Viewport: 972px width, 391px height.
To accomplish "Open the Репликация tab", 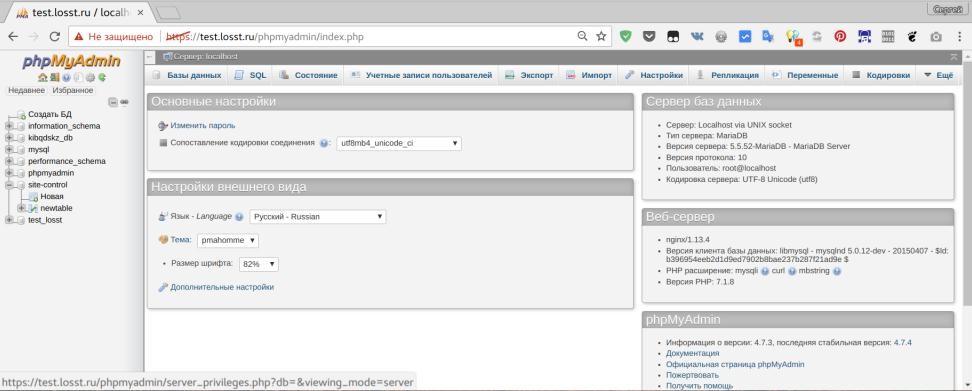I will pyautogui.click(x=727, y=75).
